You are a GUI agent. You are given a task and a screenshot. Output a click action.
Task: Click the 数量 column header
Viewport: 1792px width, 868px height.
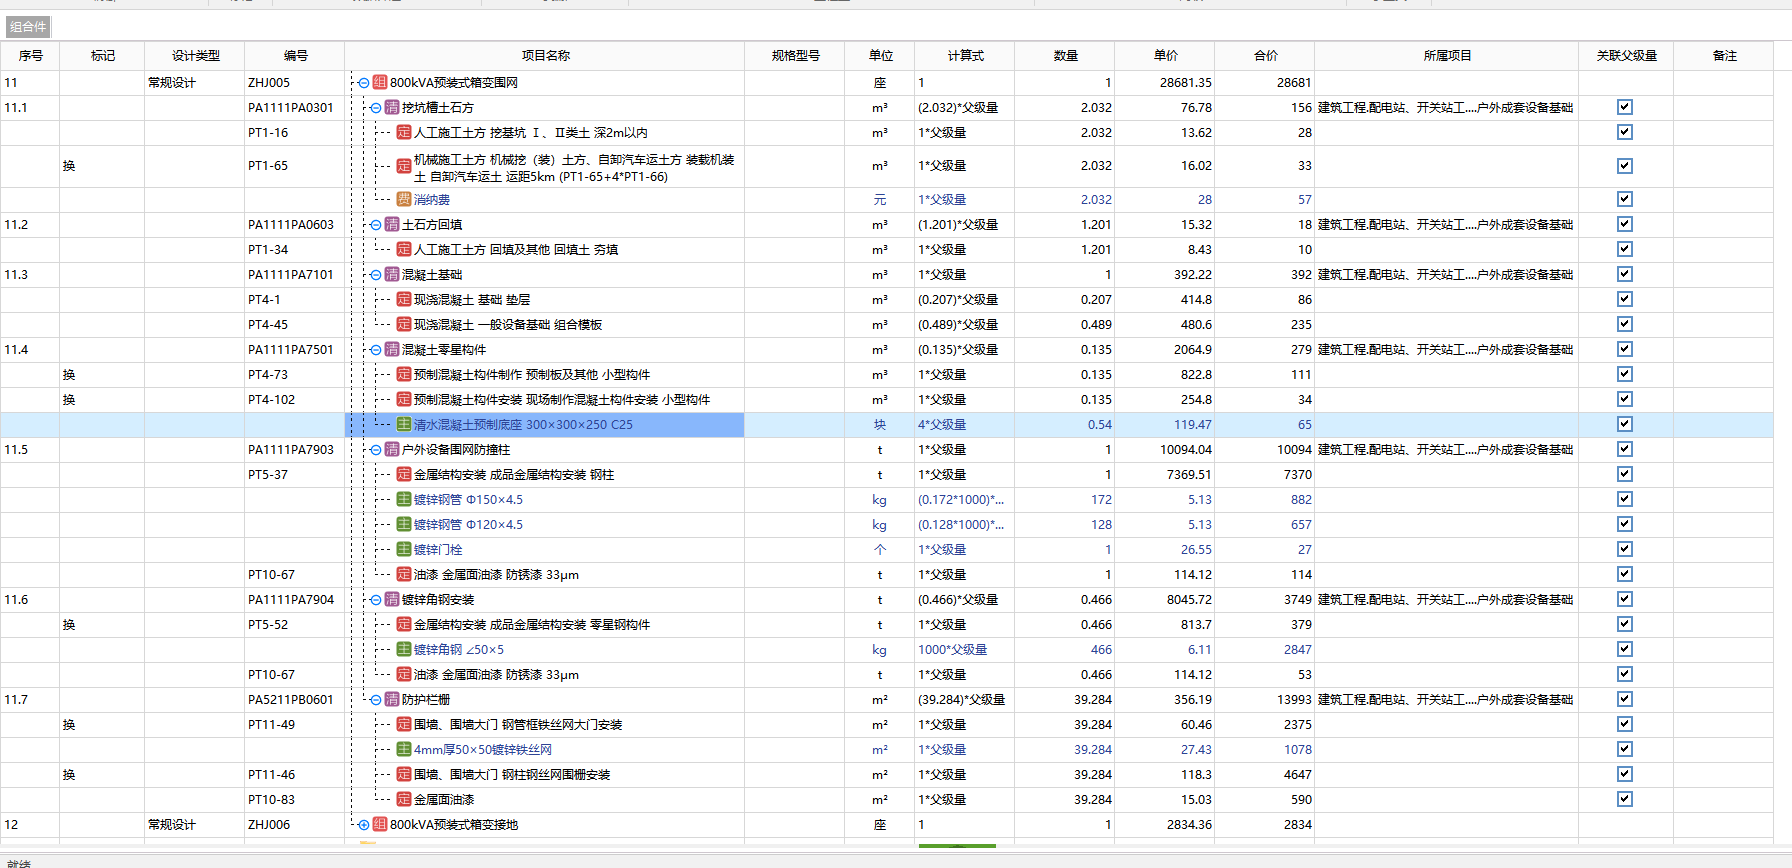tap(1065, 56)
